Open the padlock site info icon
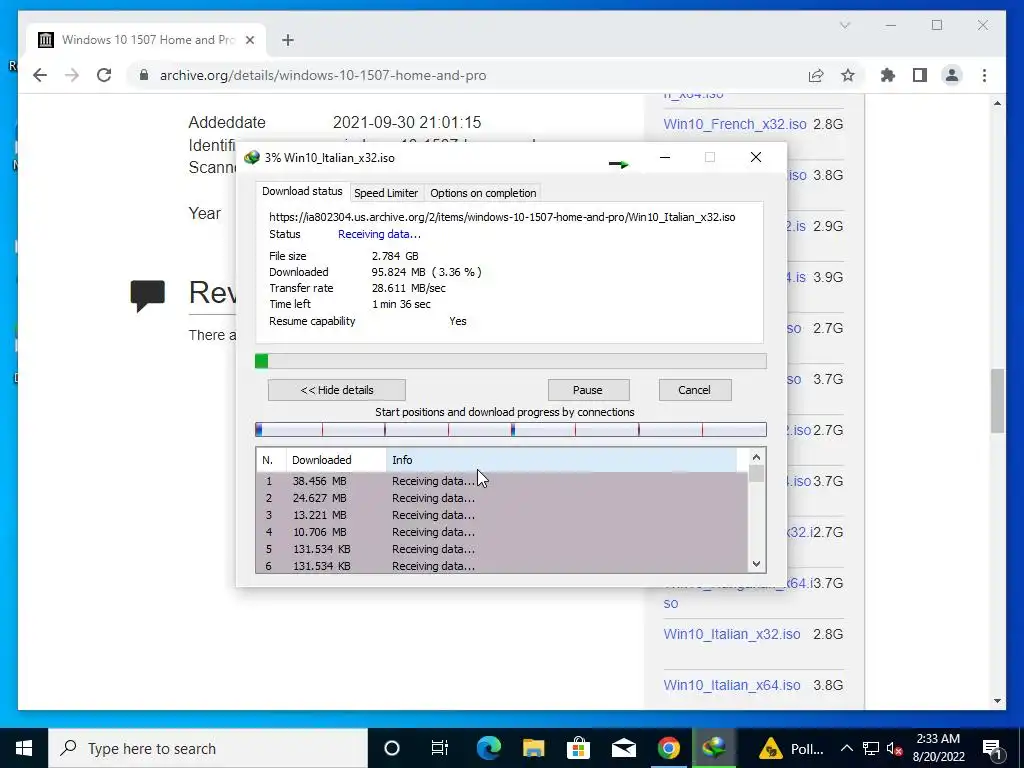 coord(144,75)
